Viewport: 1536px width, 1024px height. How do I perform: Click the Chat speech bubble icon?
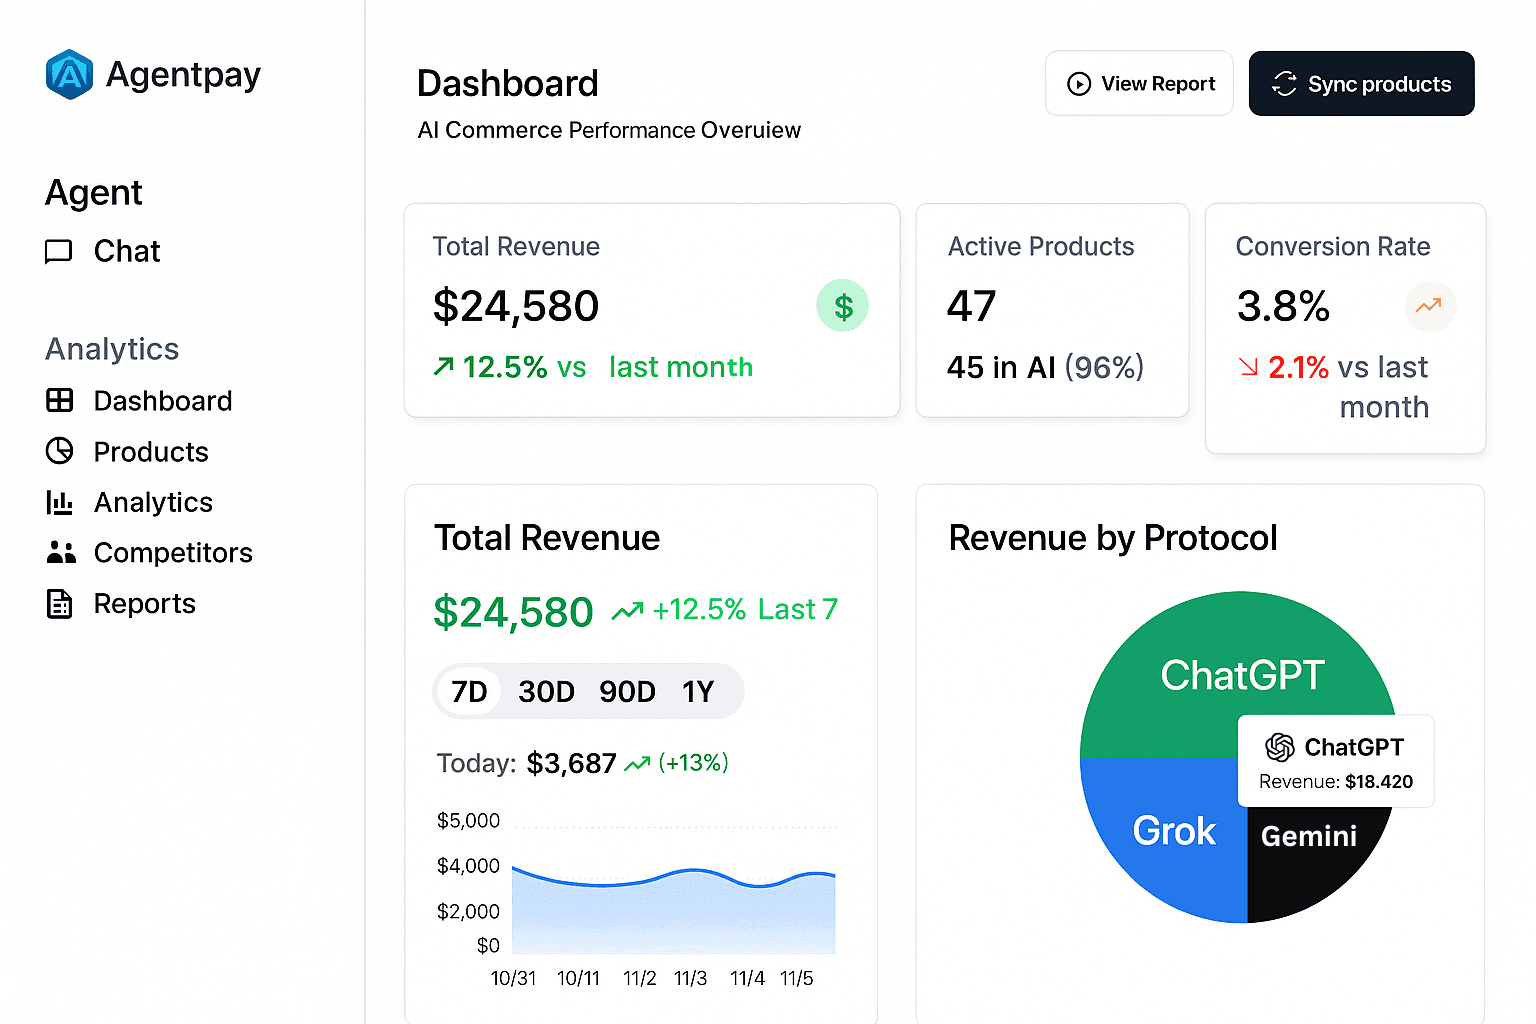click(59, 251)
